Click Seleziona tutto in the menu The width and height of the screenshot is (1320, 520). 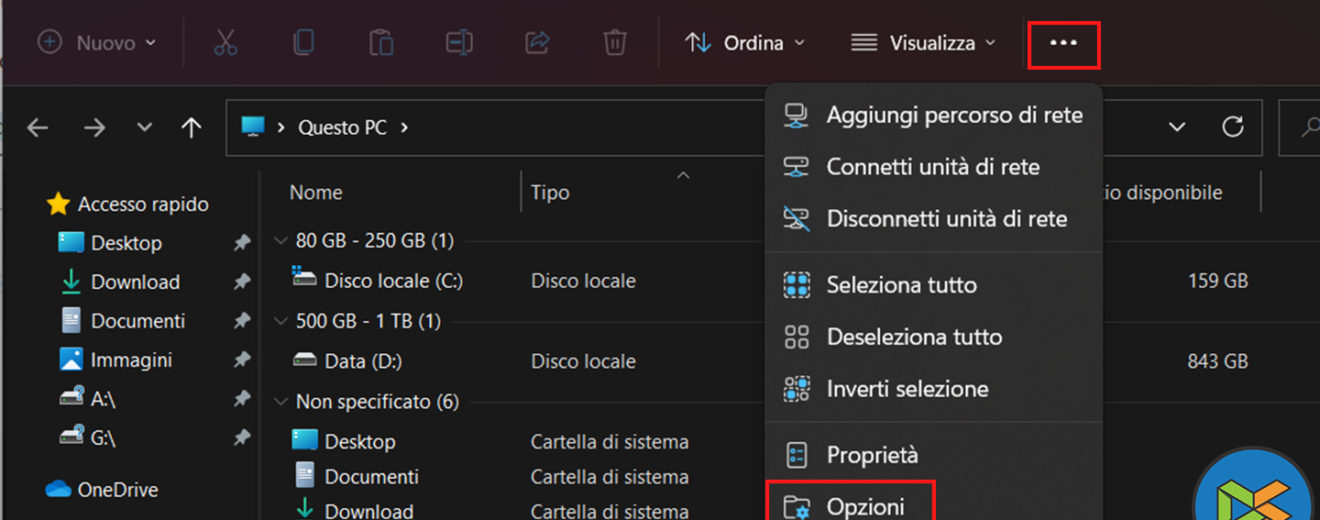900,285
